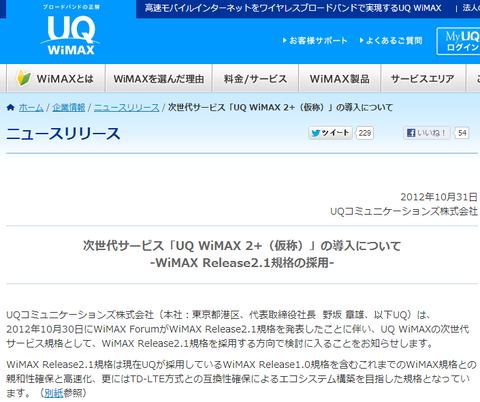
Task: Click the 次世代サービス article title line
Action: click(x=242, y=246)
